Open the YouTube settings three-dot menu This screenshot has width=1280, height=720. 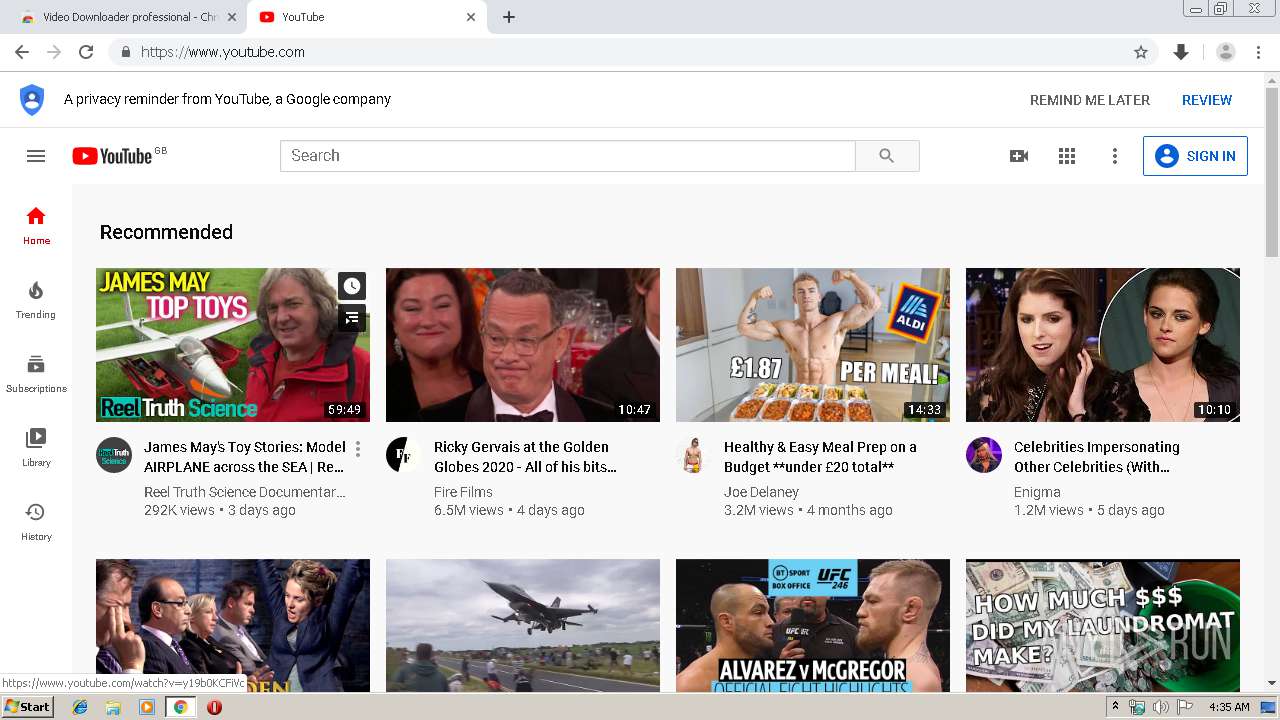pos(1115,156)
